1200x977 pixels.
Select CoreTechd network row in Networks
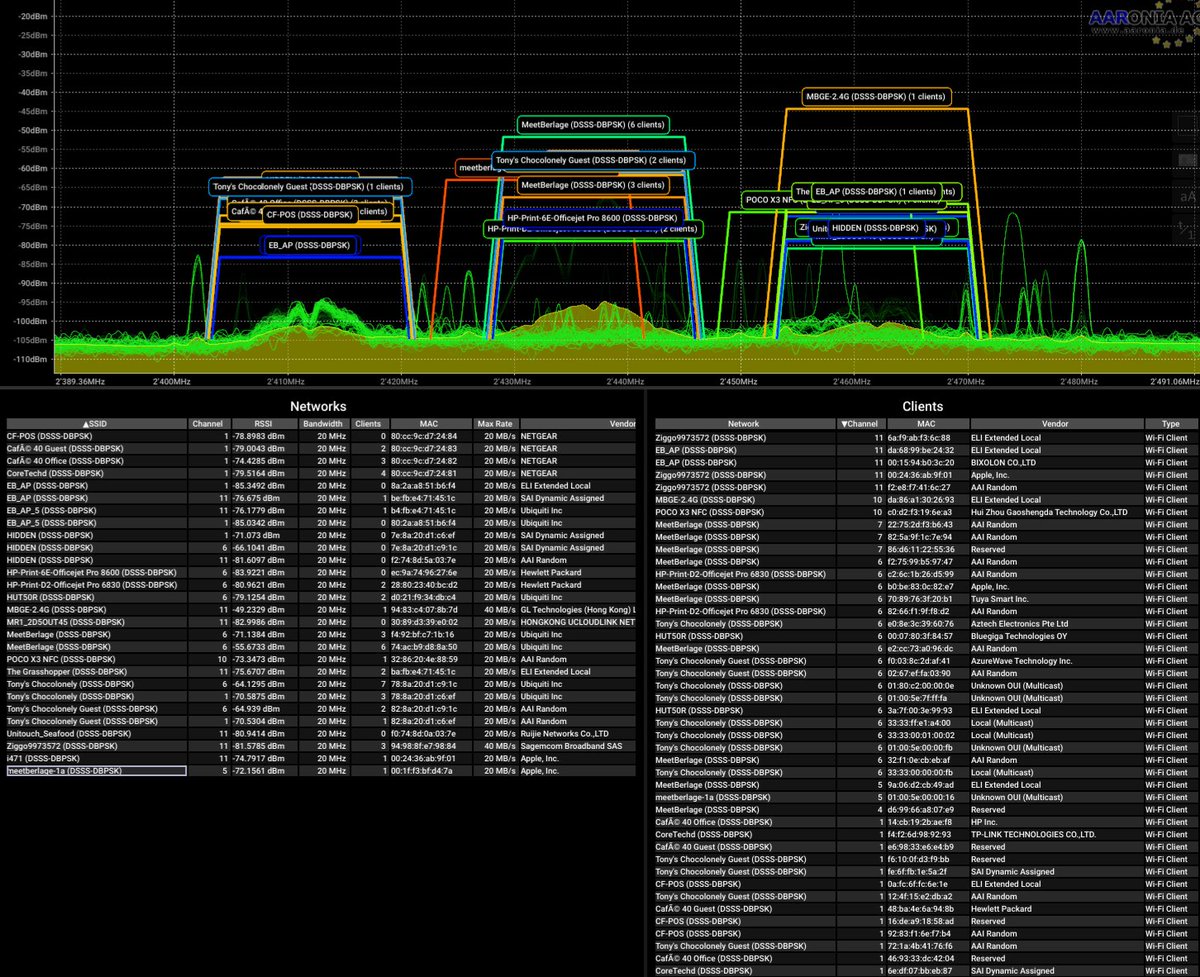(x=320, y=473)
